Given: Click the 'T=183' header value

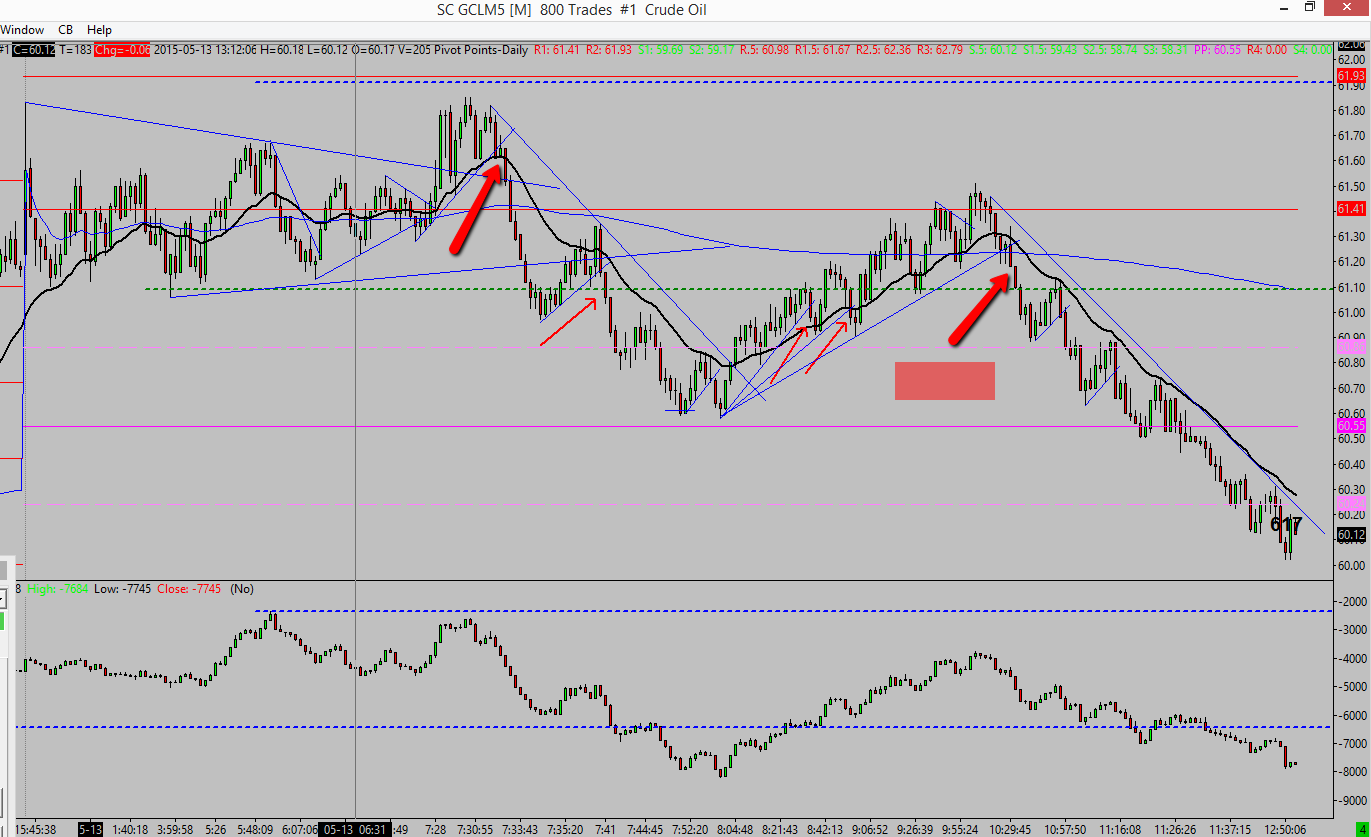Looking at the screenshot, I should [x=73, y=48].
